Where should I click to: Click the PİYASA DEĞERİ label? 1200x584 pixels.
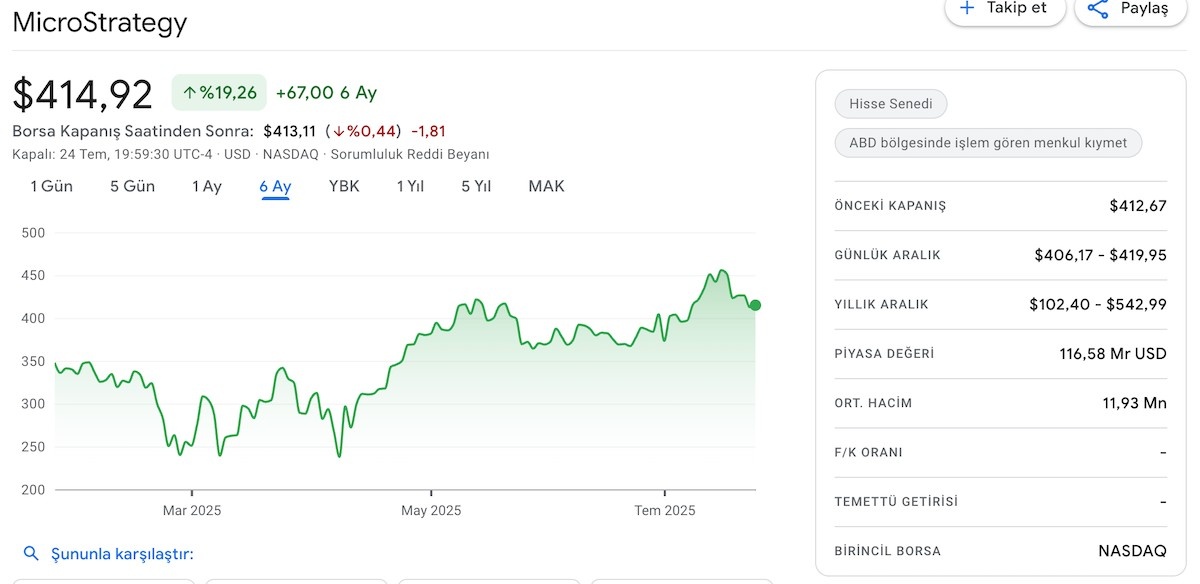[x=884, y=354]
